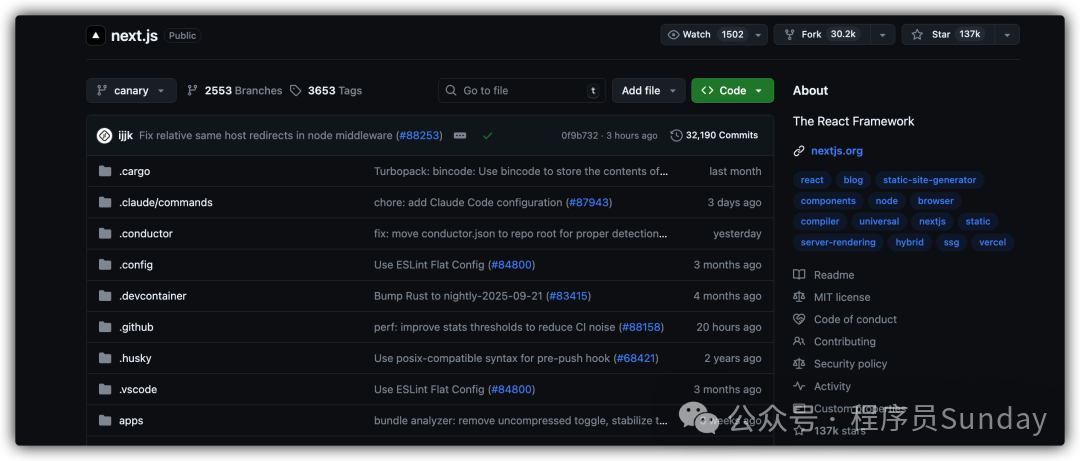Open the Star lists dropdown arrow
The height and width of the screenshot is (461, 1080).
pos(1006,34)
